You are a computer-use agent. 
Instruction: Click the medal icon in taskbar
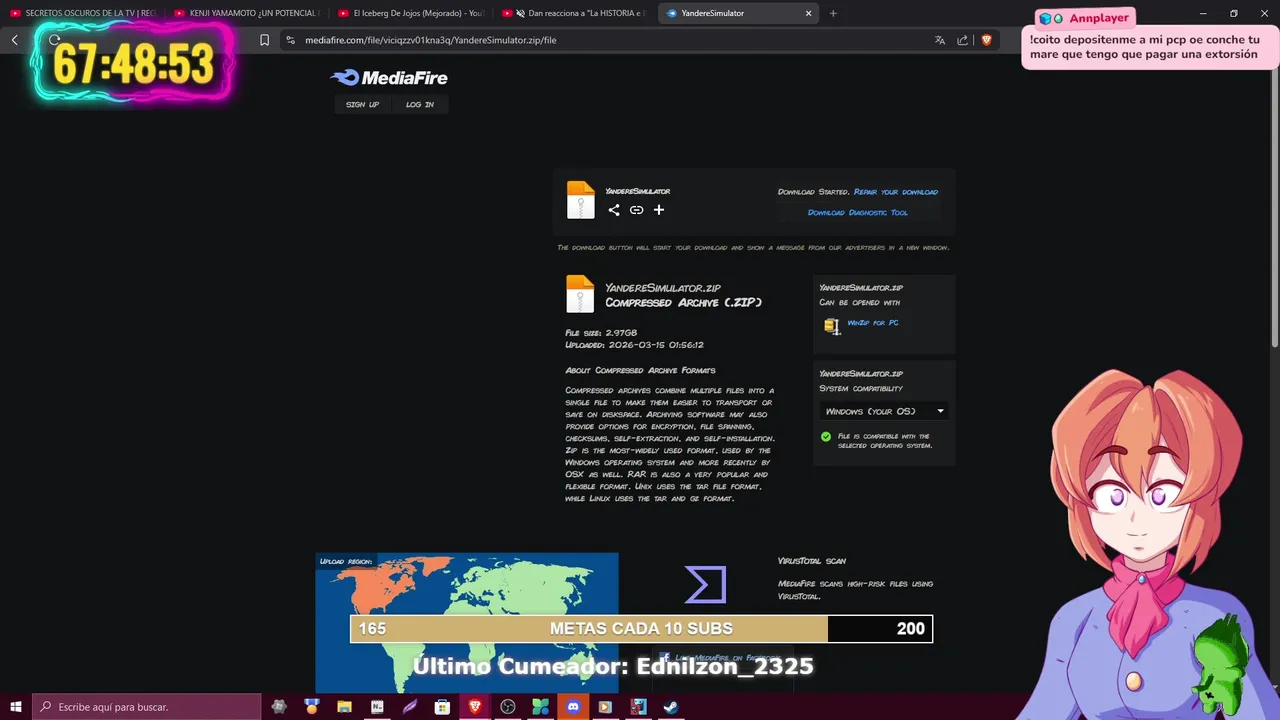point(312,707)
